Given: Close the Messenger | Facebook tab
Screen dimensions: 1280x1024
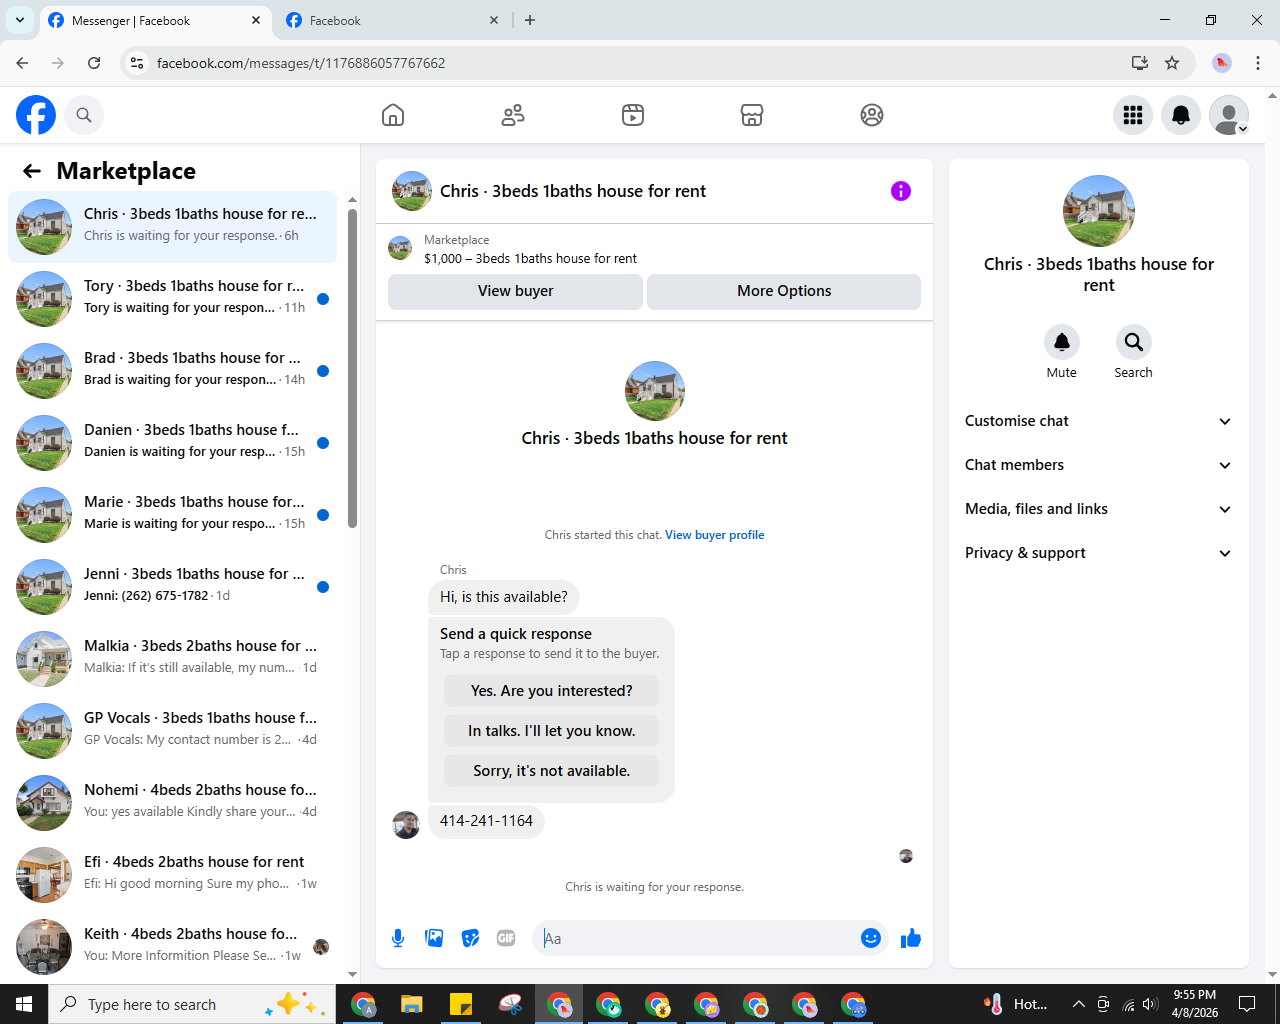Looking at the screenshot, I should coord(256,20).
